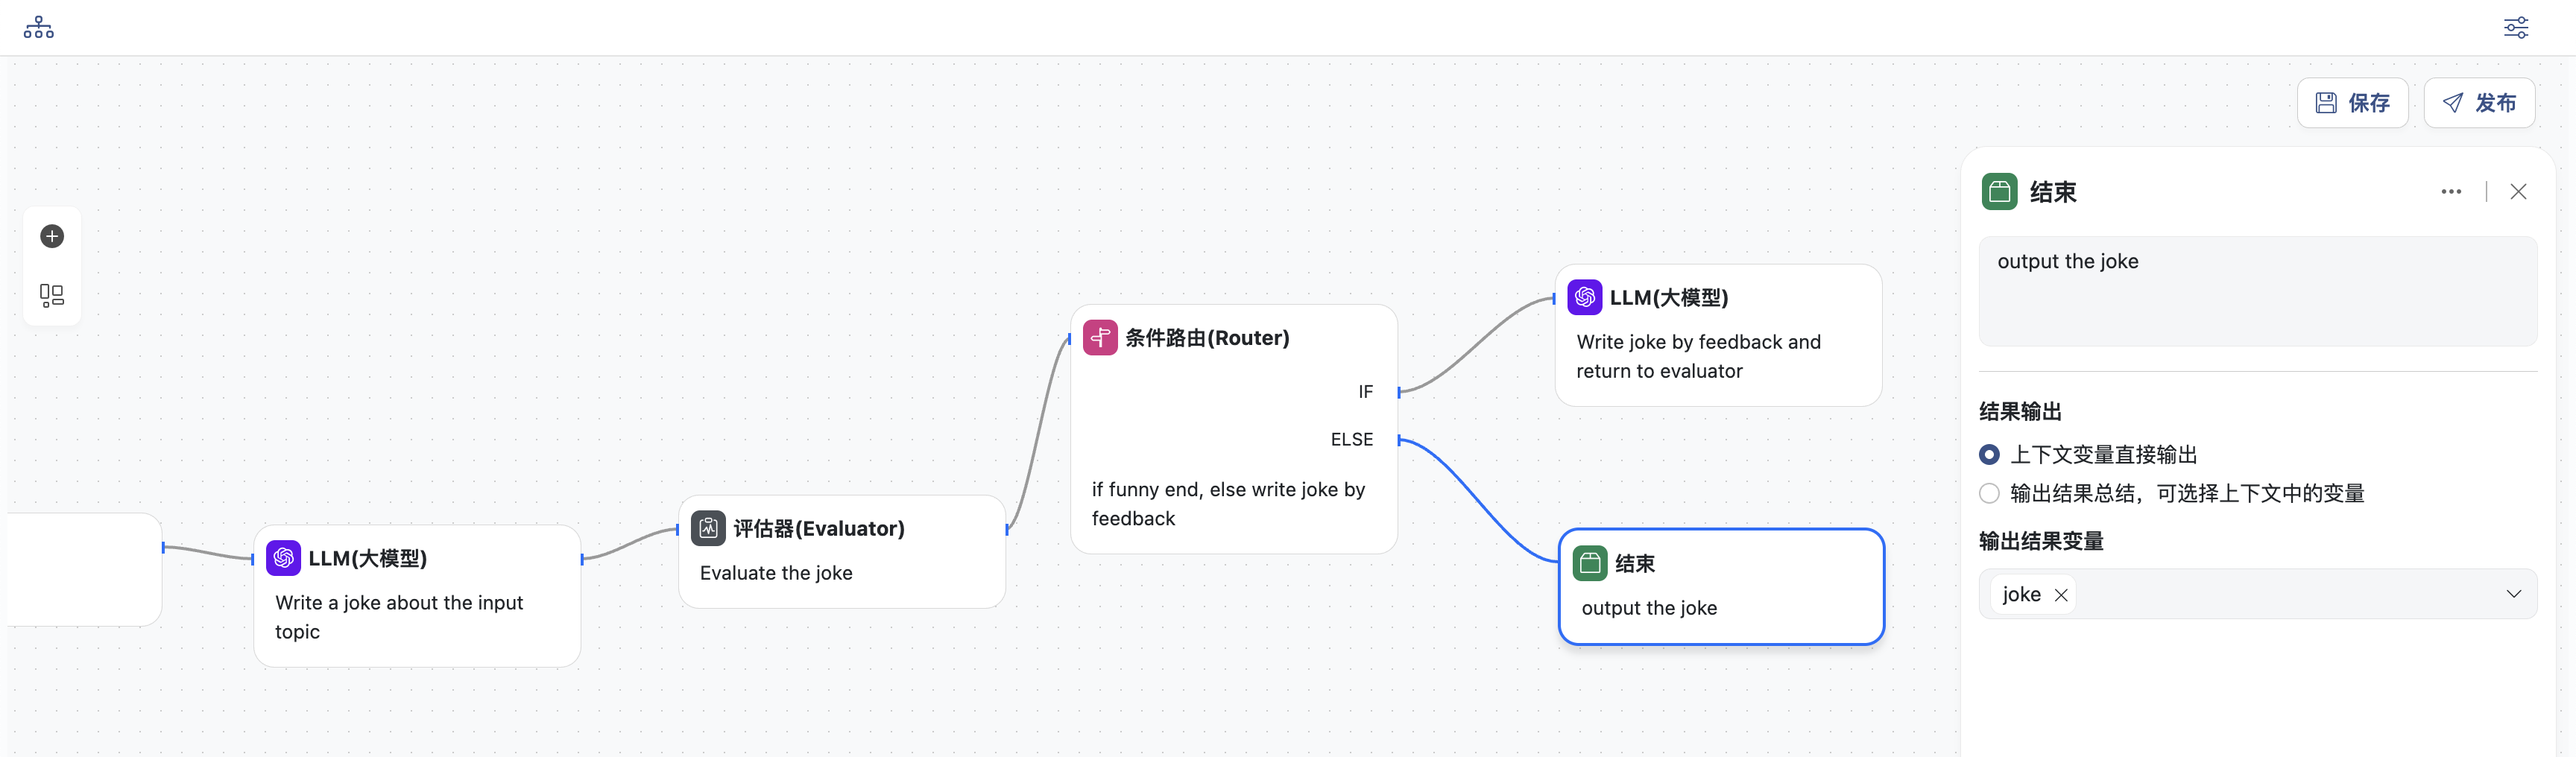Click the add node plus icon
The height and width of the screenshot is (757, 2576).
(52, 236)
